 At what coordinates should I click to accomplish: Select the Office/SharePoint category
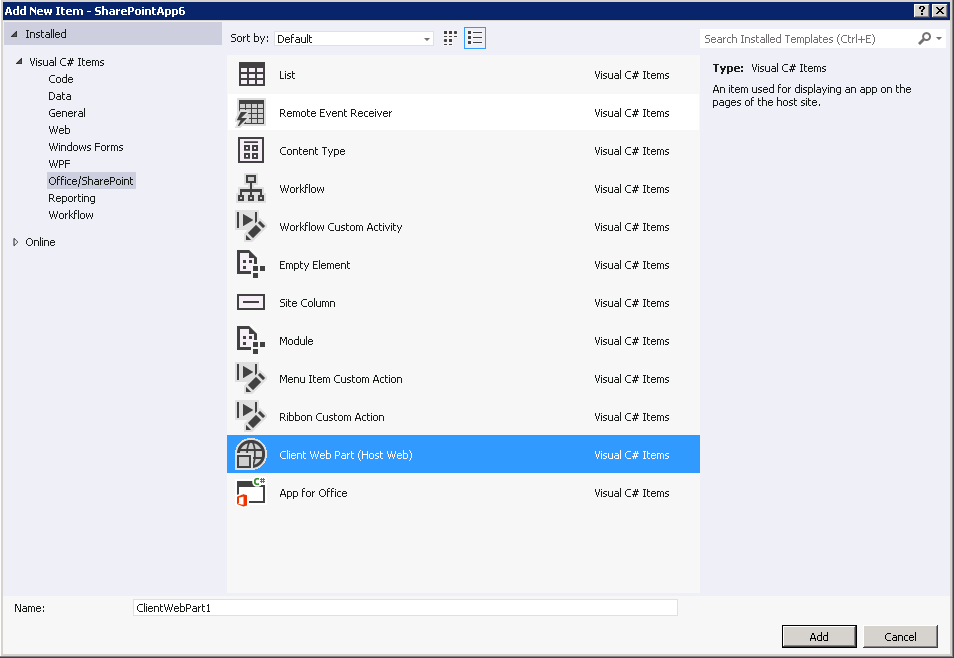[x=91, y=181]
